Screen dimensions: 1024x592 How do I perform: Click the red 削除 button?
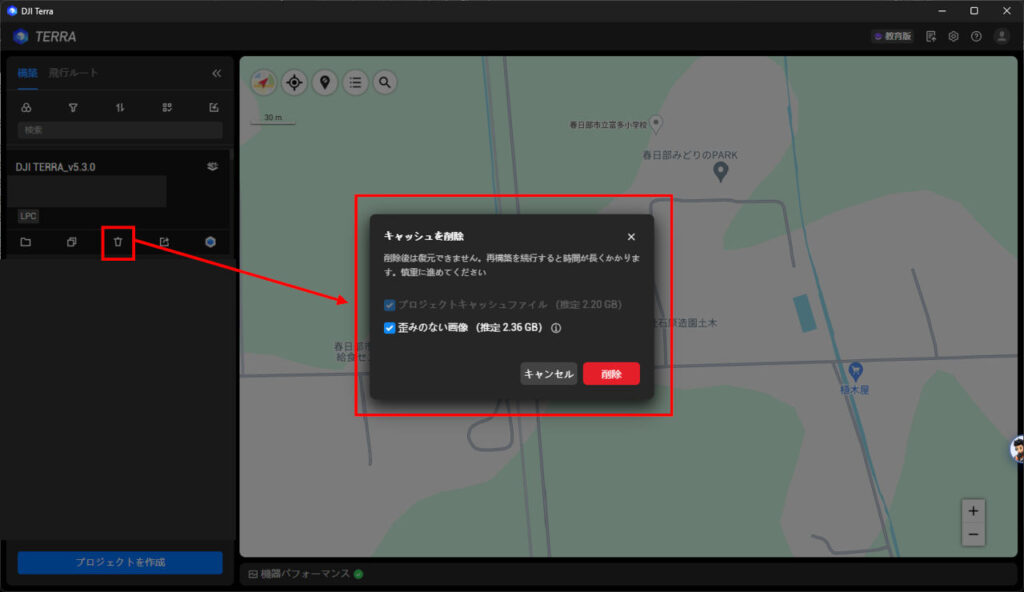pyautogui.click(x=611, y=374)
